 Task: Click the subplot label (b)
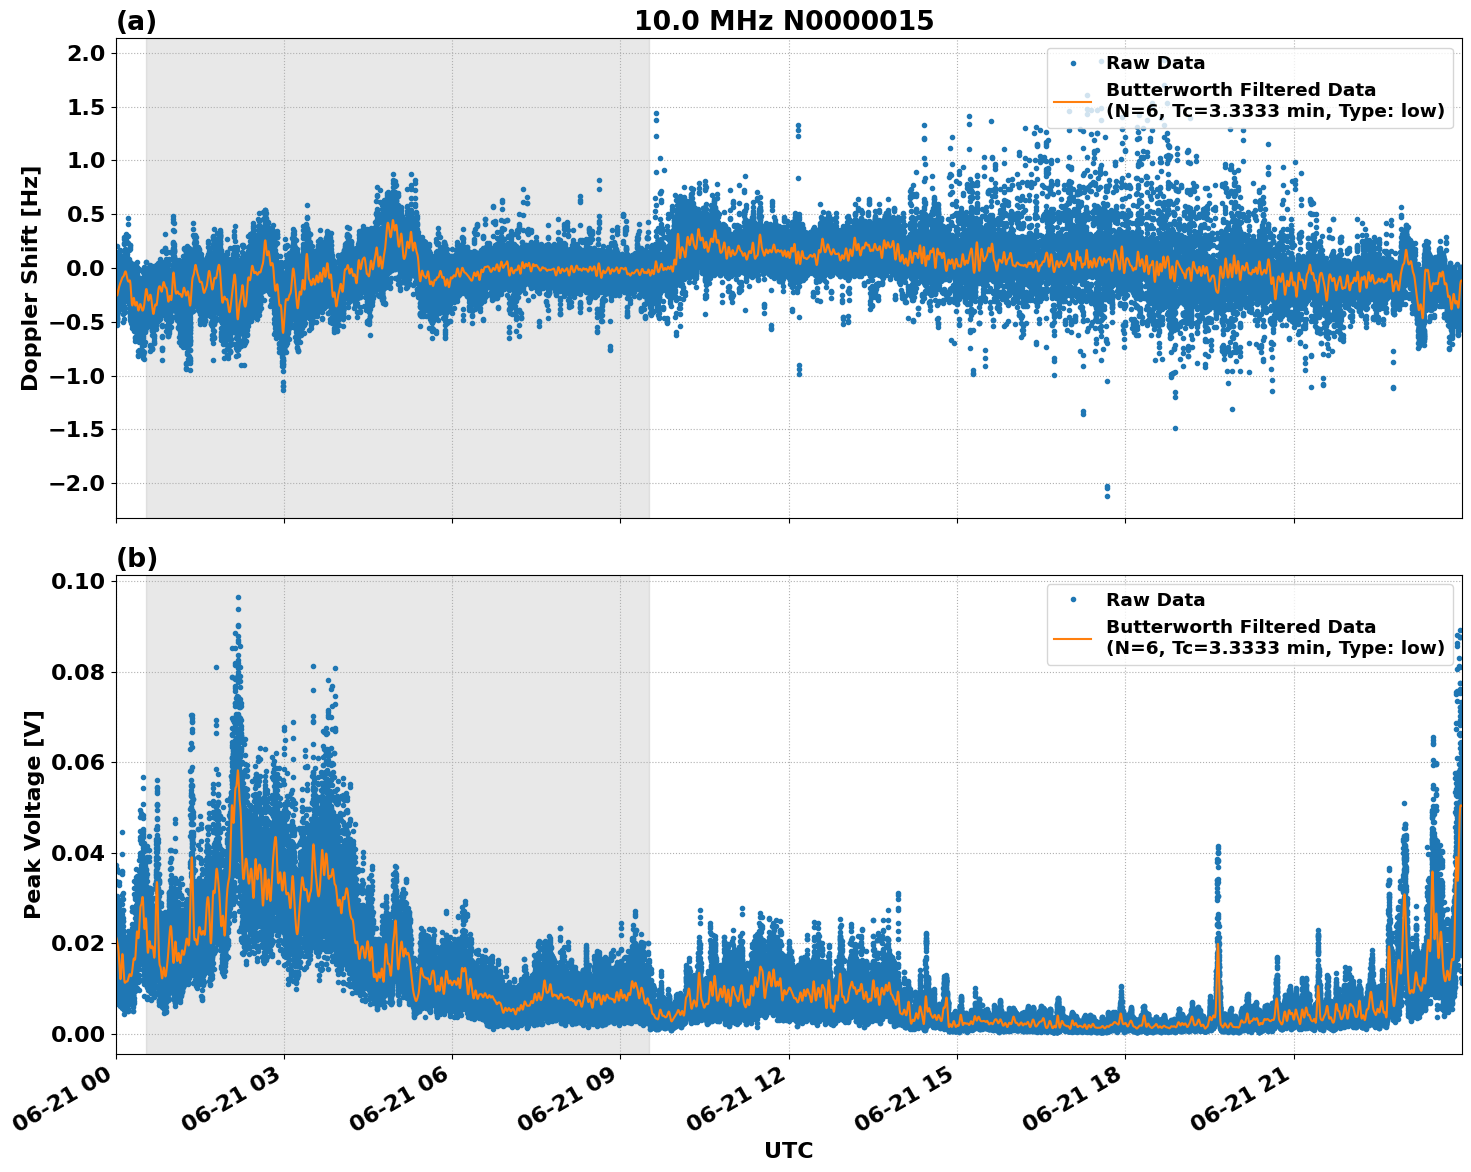pyautogui.click(x=137, y=558)
